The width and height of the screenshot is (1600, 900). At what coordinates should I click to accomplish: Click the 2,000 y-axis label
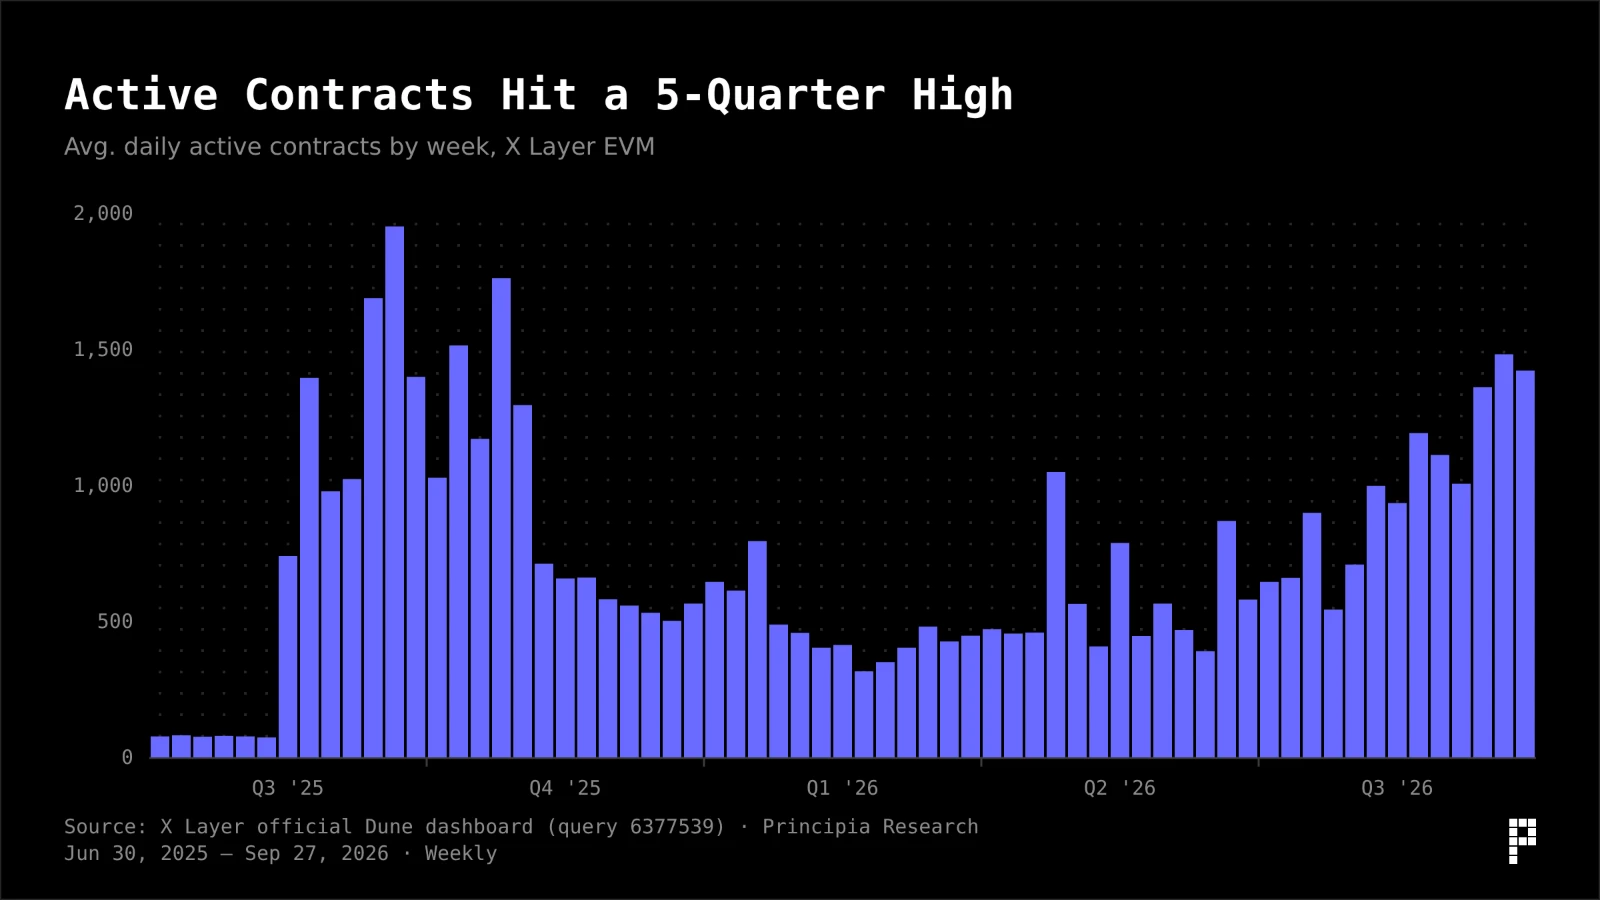tap(103, 213)
